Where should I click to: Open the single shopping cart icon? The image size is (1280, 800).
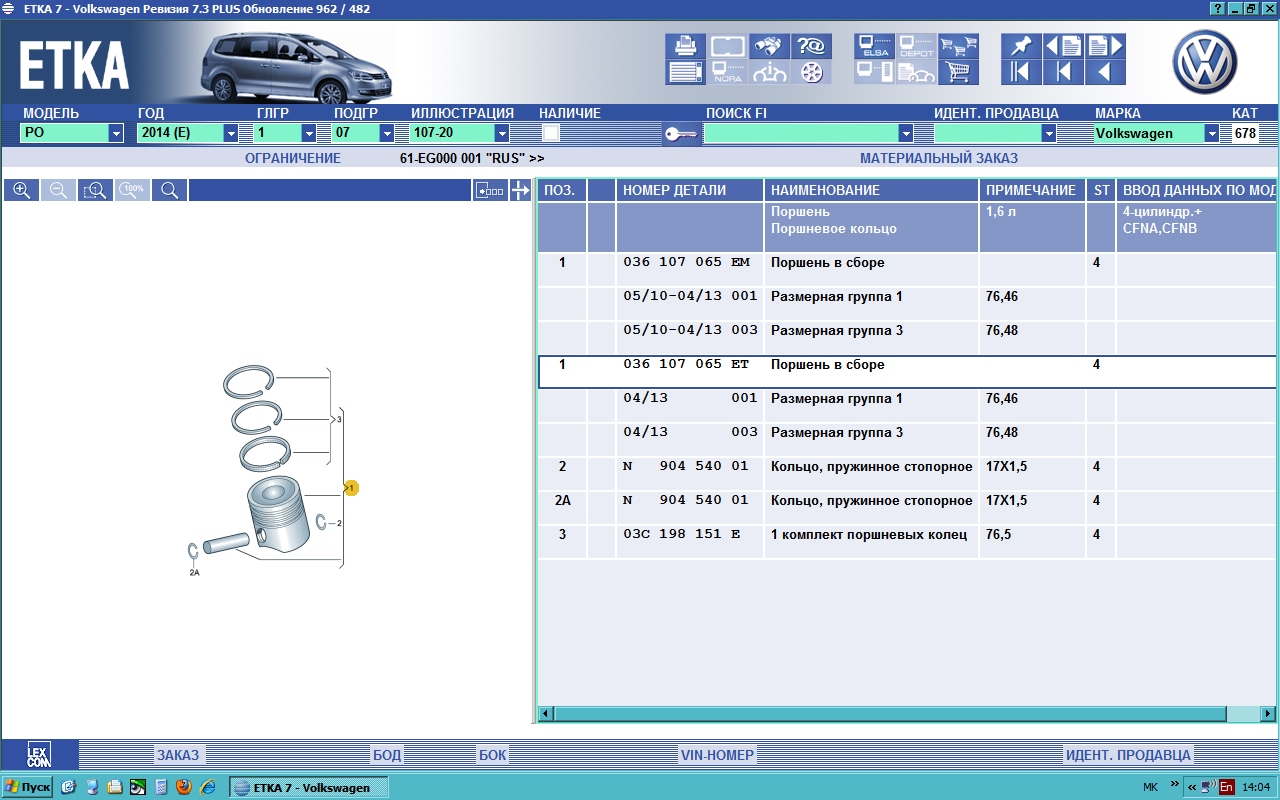coord(959,72)
